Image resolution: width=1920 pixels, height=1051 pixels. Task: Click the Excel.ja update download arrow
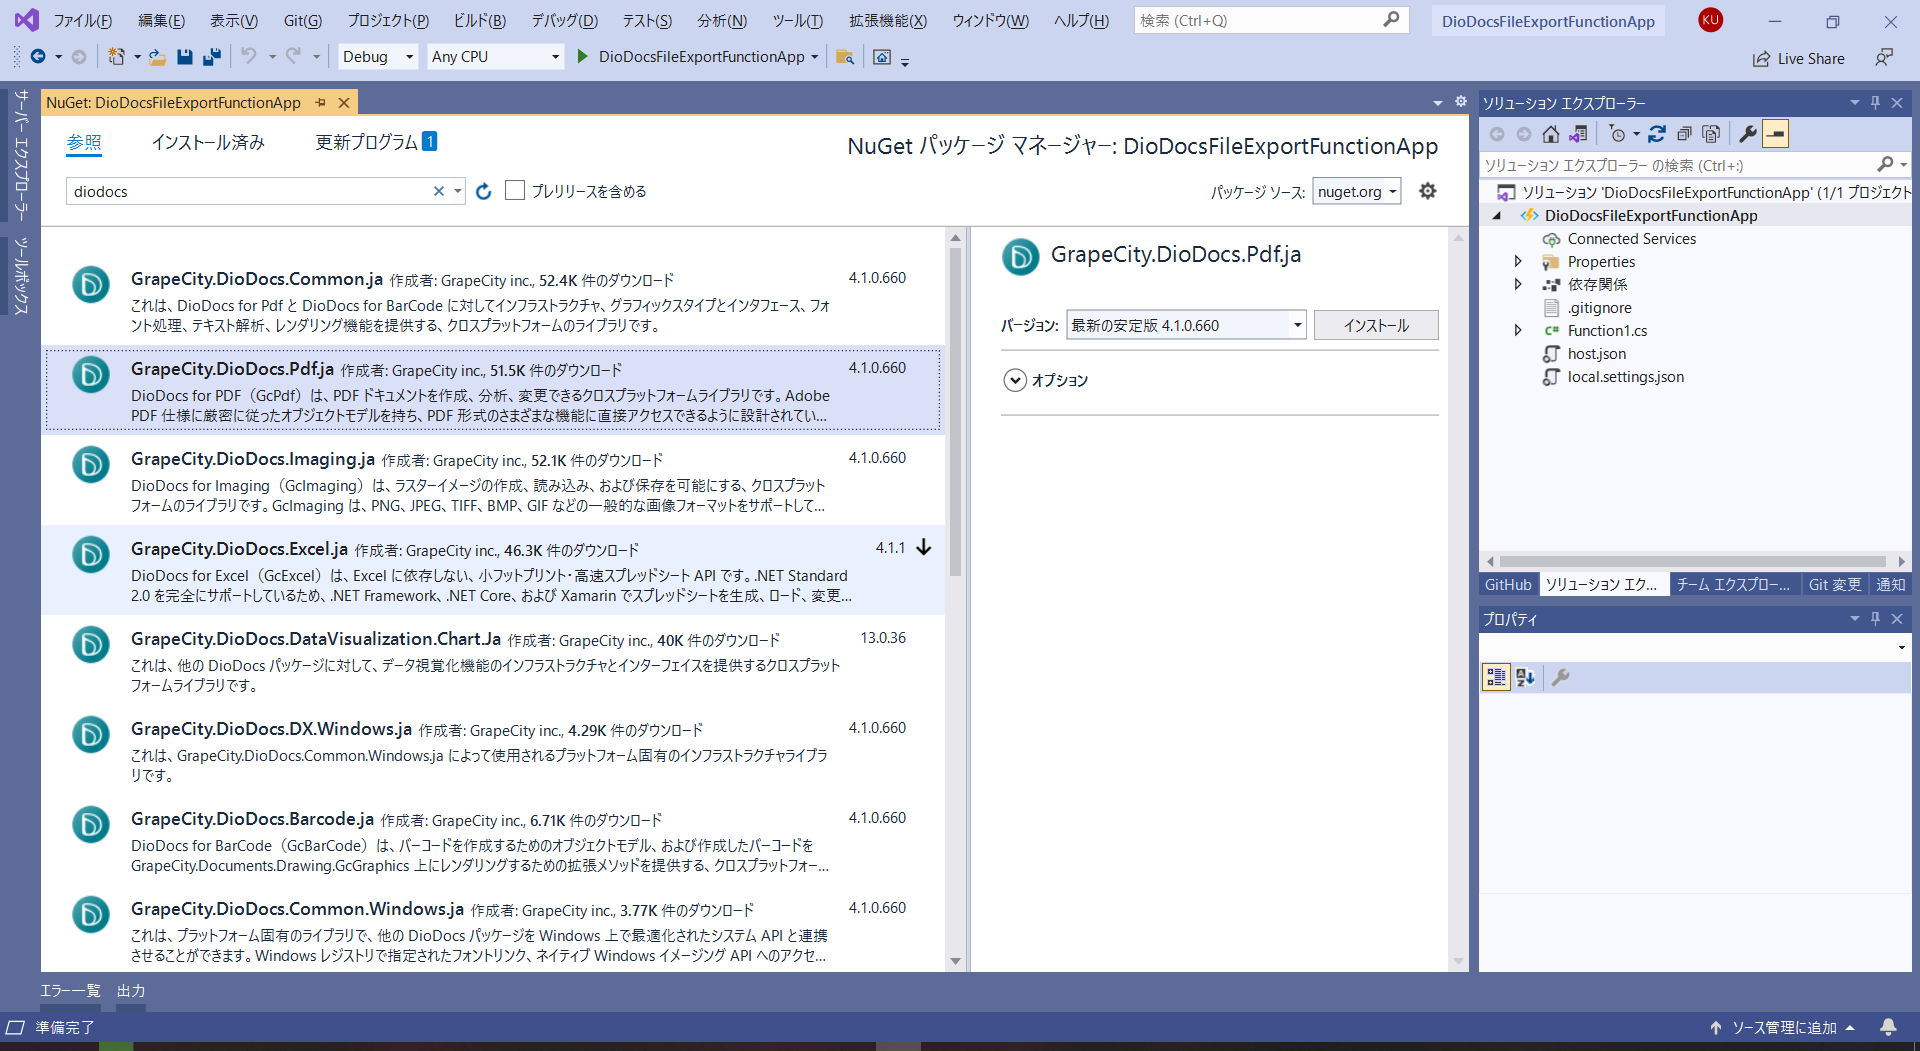[x=924, y=547]
